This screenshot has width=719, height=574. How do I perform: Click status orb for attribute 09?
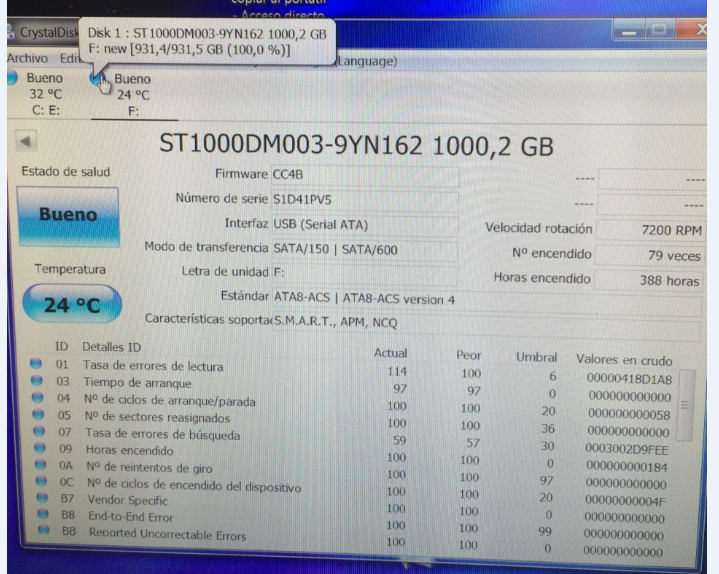pos(40,447)
